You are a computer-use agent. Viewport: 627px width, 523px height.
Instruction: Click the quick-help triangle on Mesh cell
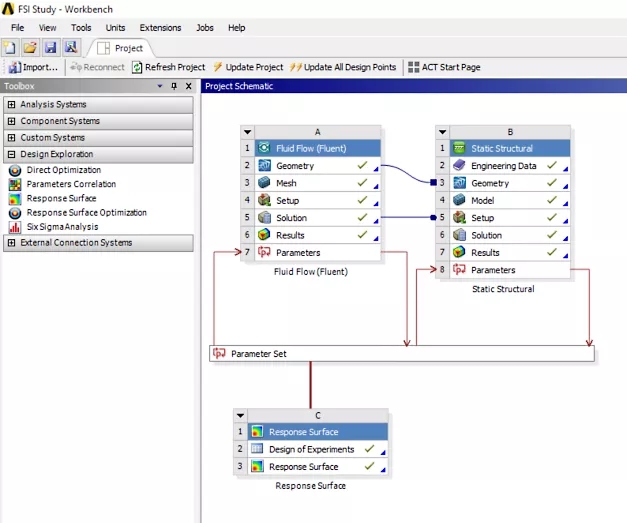click(x=376, y=186)
